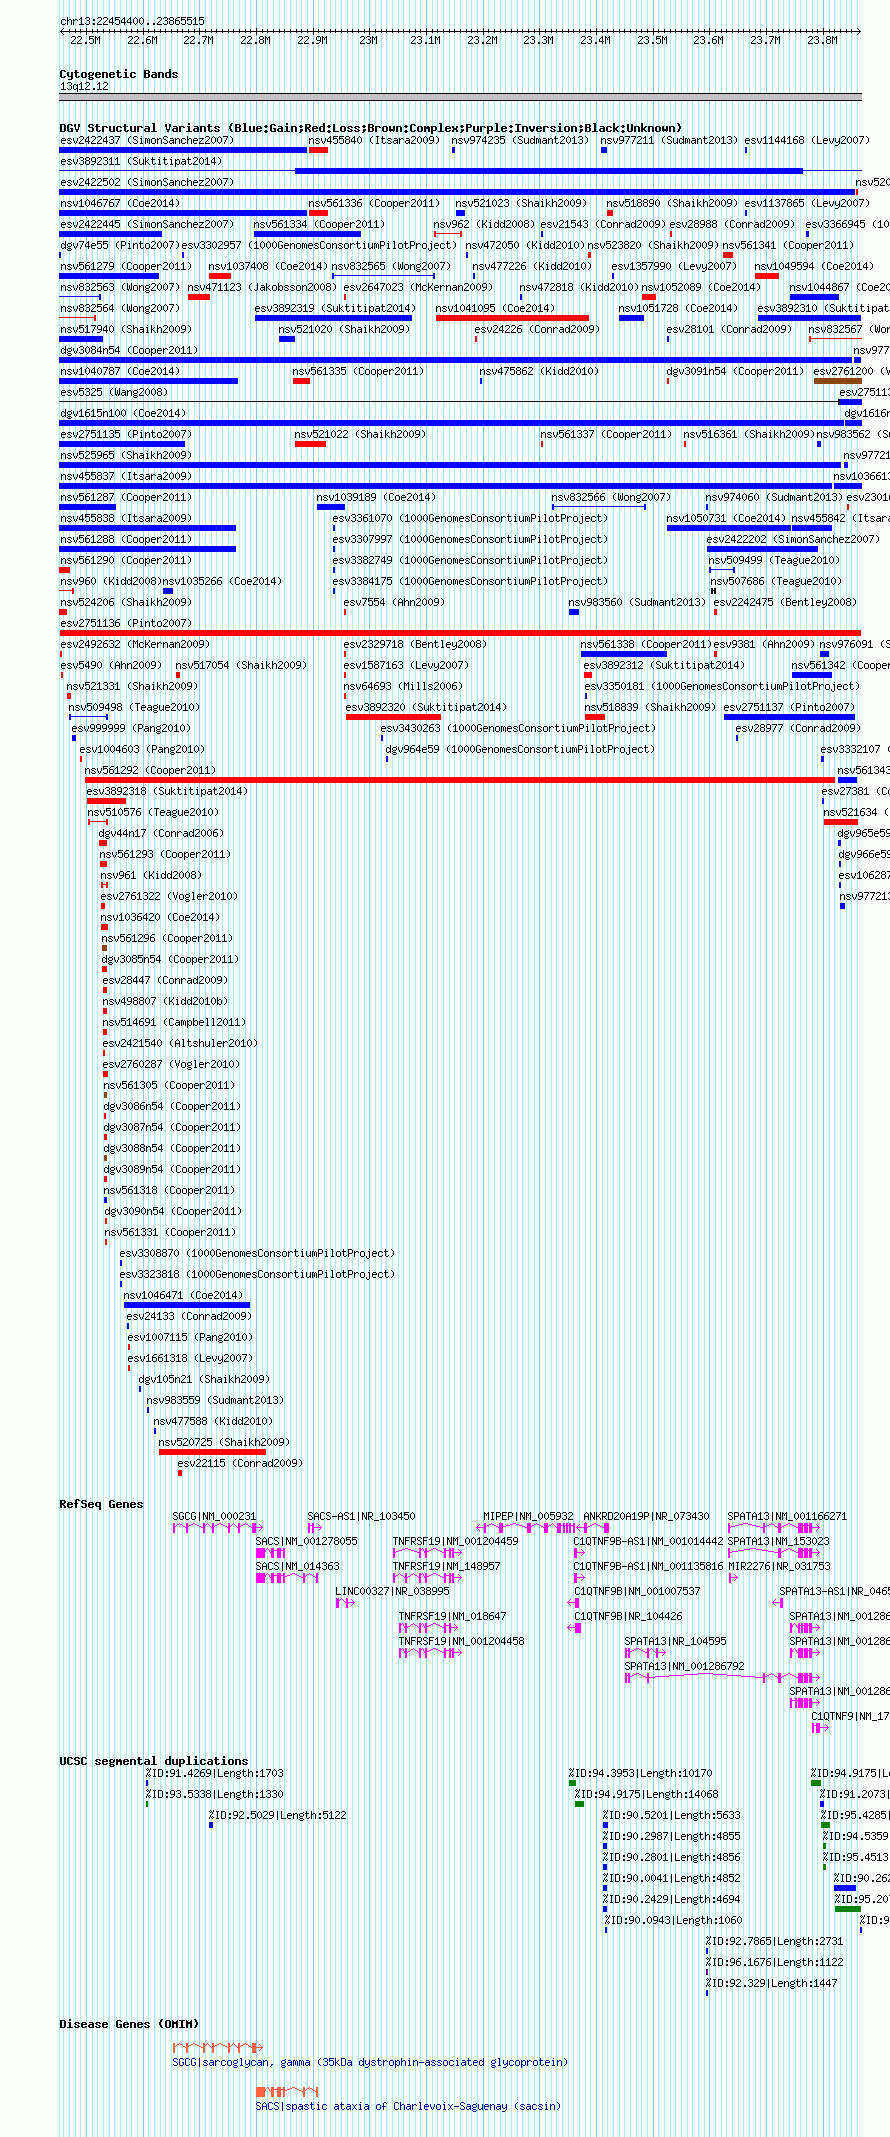Click the 23M tick on the ruler
The height and width of the screenshot is (2137, 890).
point(369,40)
